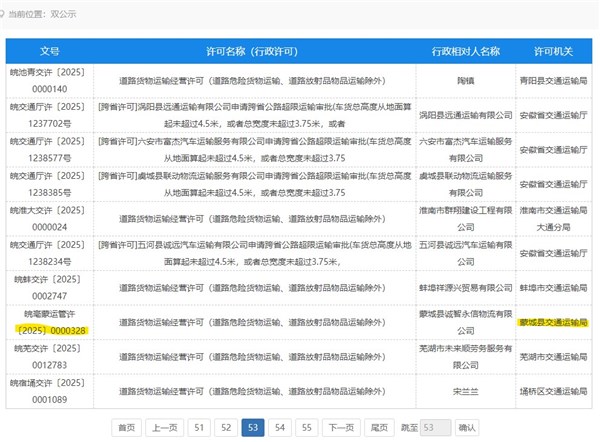Image resolution: width=600 pixels, height=442 pixels.
Task: Click the page number jump input field
Action: [x=434, y=427]
